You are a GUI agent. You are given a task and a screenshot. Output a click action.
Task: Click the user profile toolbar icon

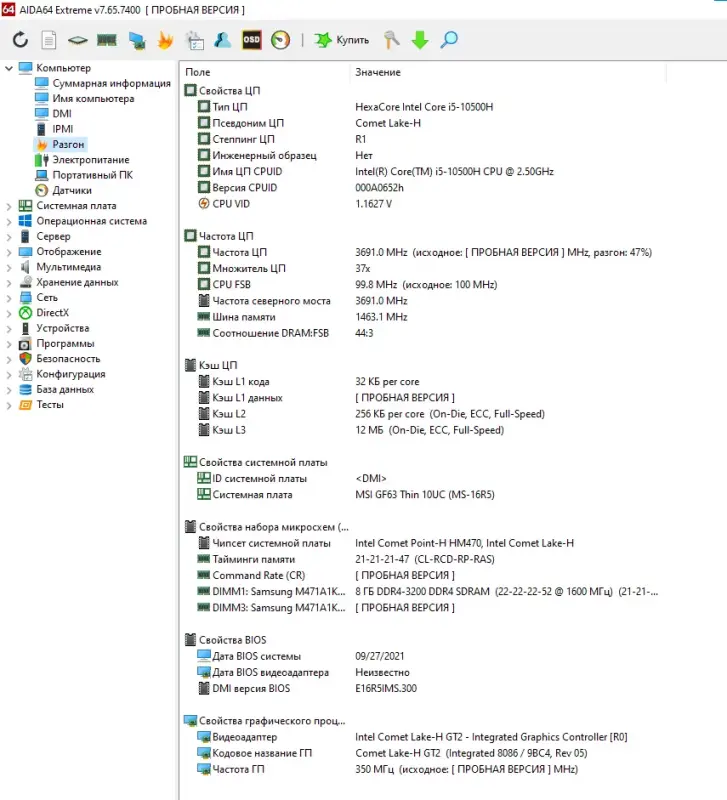coord(222,40)
